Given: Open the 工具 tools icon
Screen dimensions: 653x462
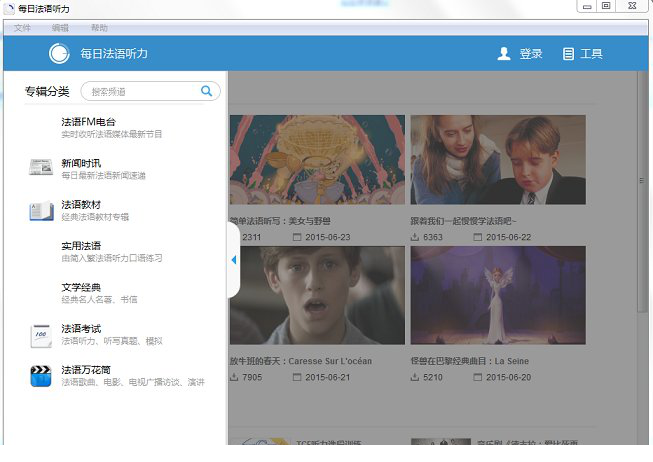Looking at the screenshot, I should coord(568,54).
